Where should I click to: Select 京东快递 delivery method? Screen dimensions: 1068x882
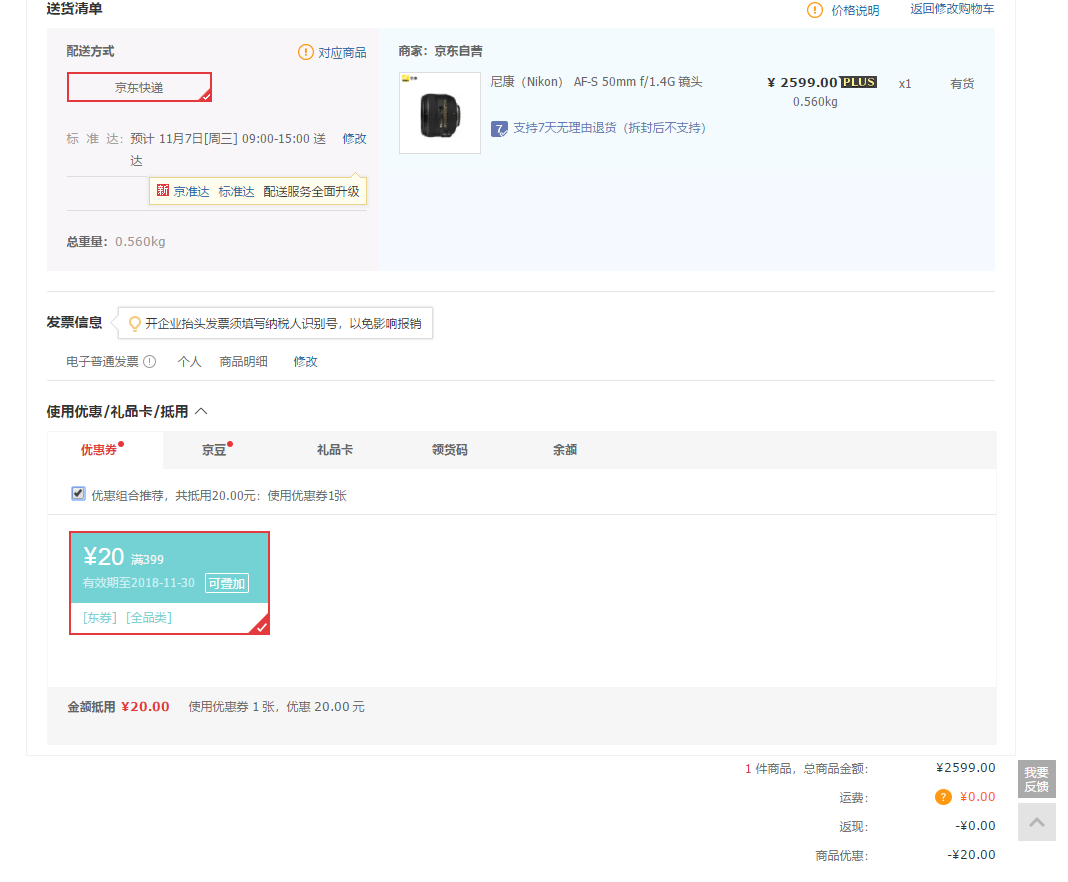tap(139, 87)
